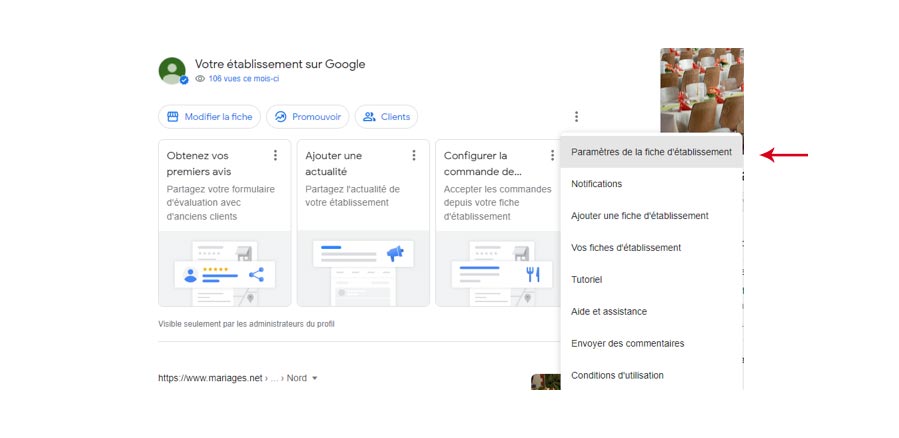Click the megaphone illustration in the news card
Screen dimensions: 899x438
click(395, 253)
